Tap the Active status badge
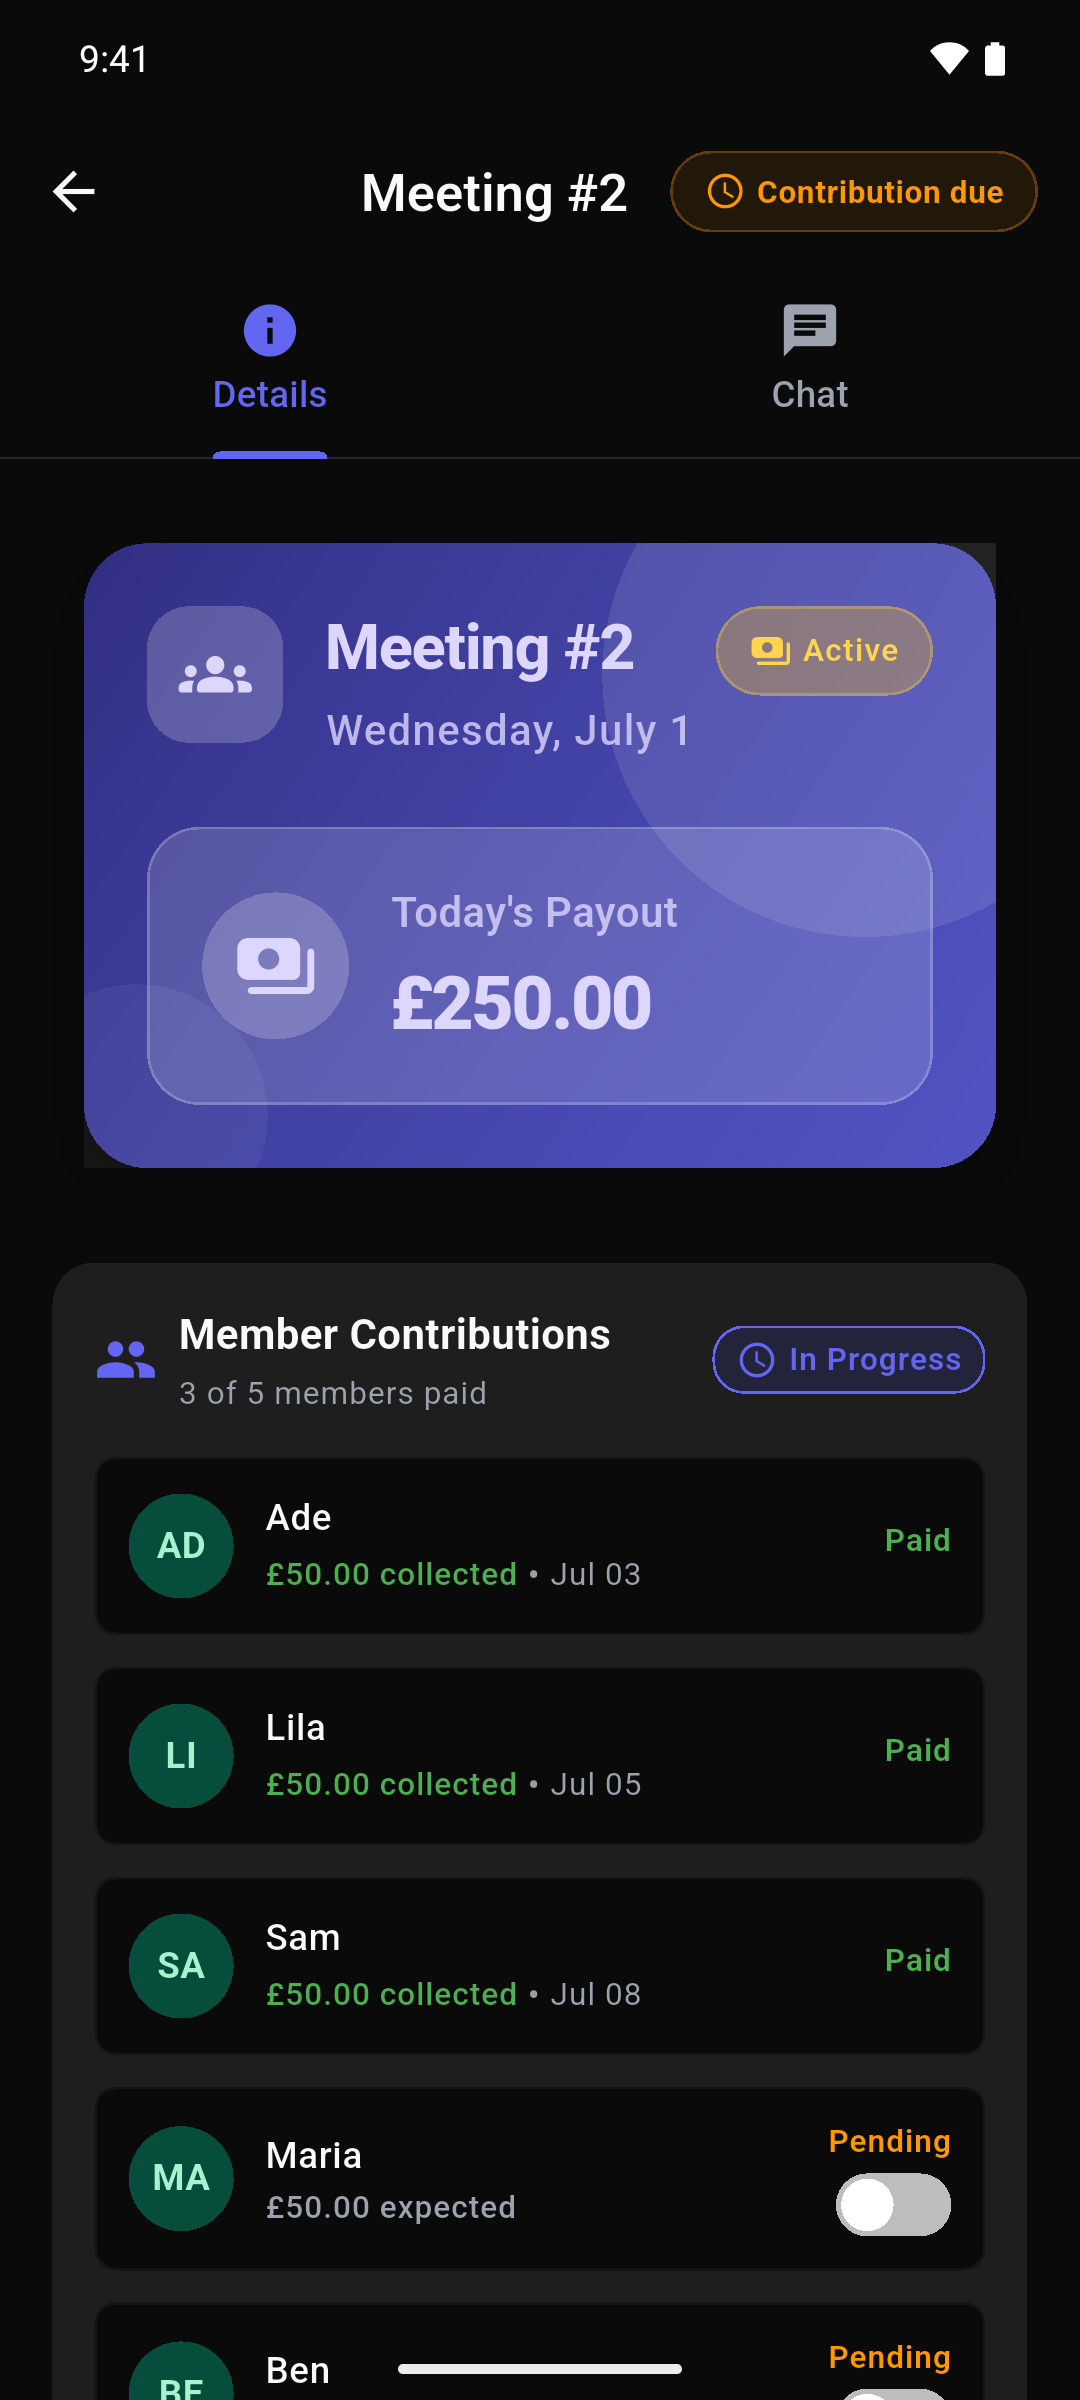The height and width of the screenshot is (2400, 1080). pyautogui.click(x=824, y=651)
